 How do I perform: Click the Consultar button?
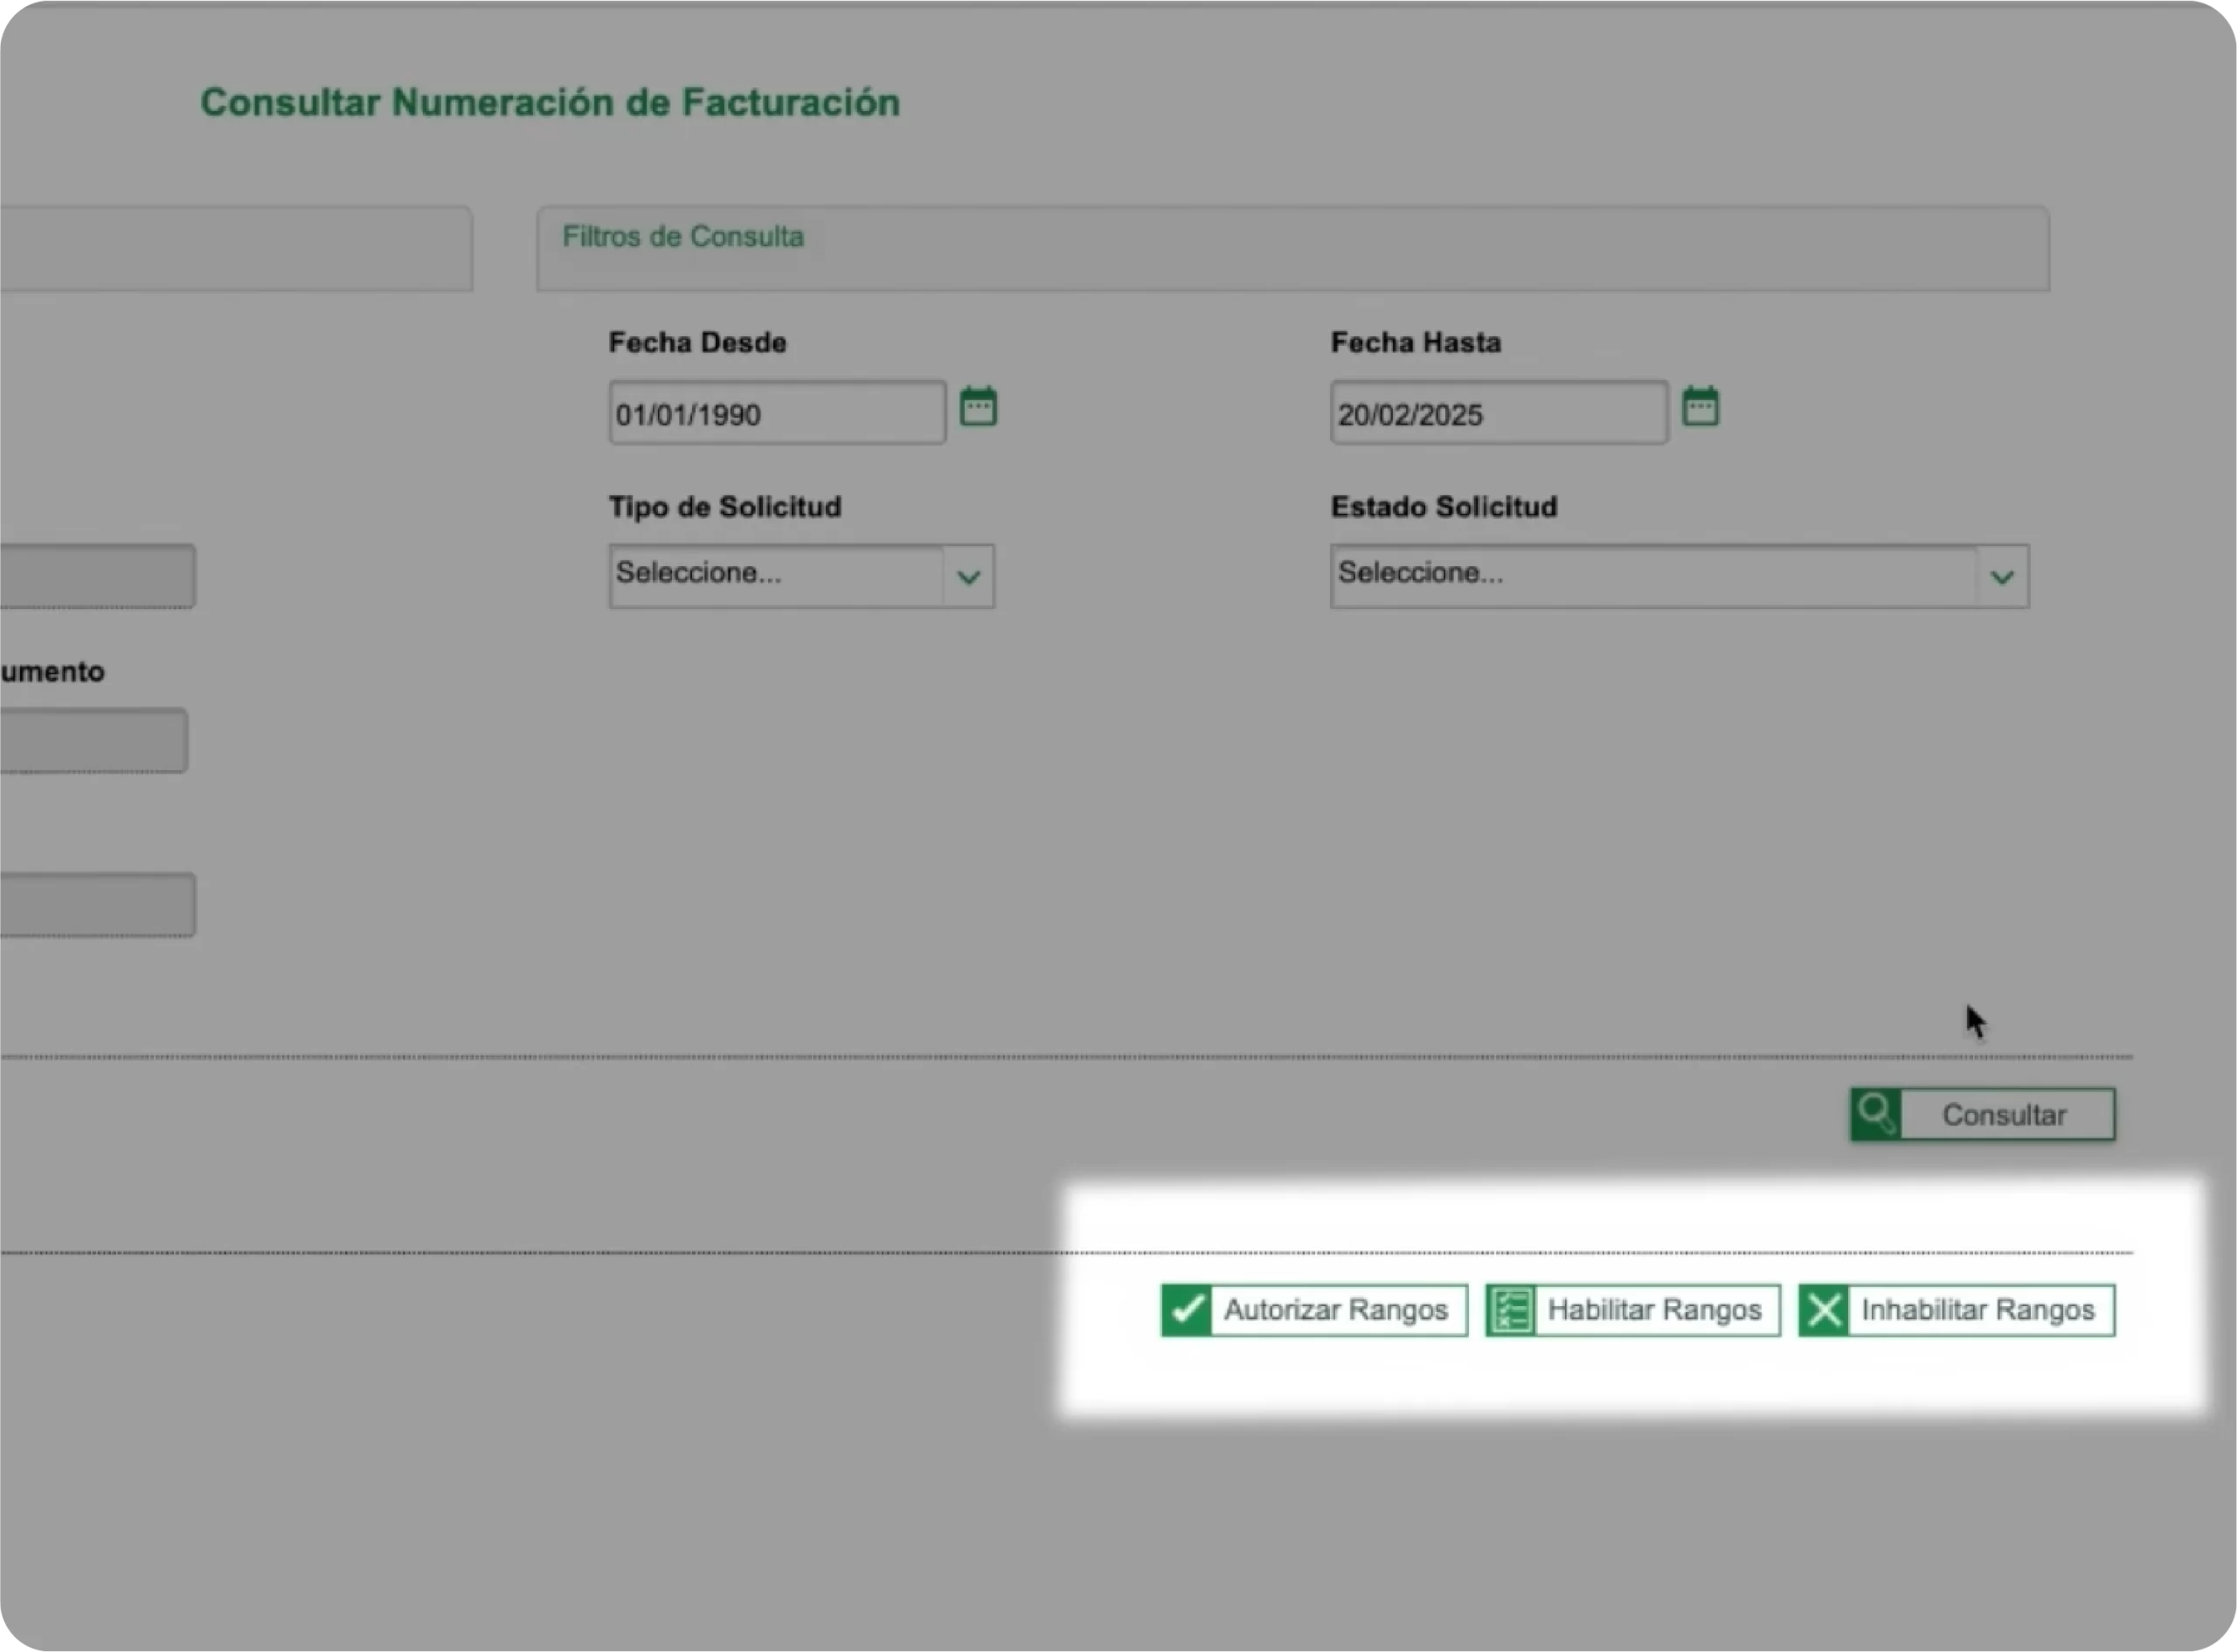point(1982,1114)
